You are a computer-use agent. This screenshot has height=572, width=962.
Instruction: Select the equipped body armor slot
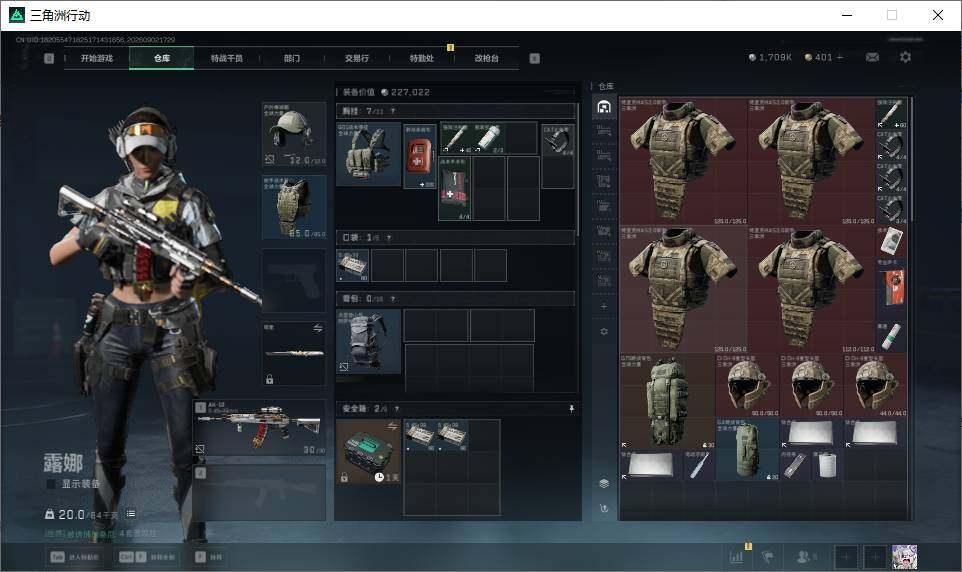coord(294,207)
